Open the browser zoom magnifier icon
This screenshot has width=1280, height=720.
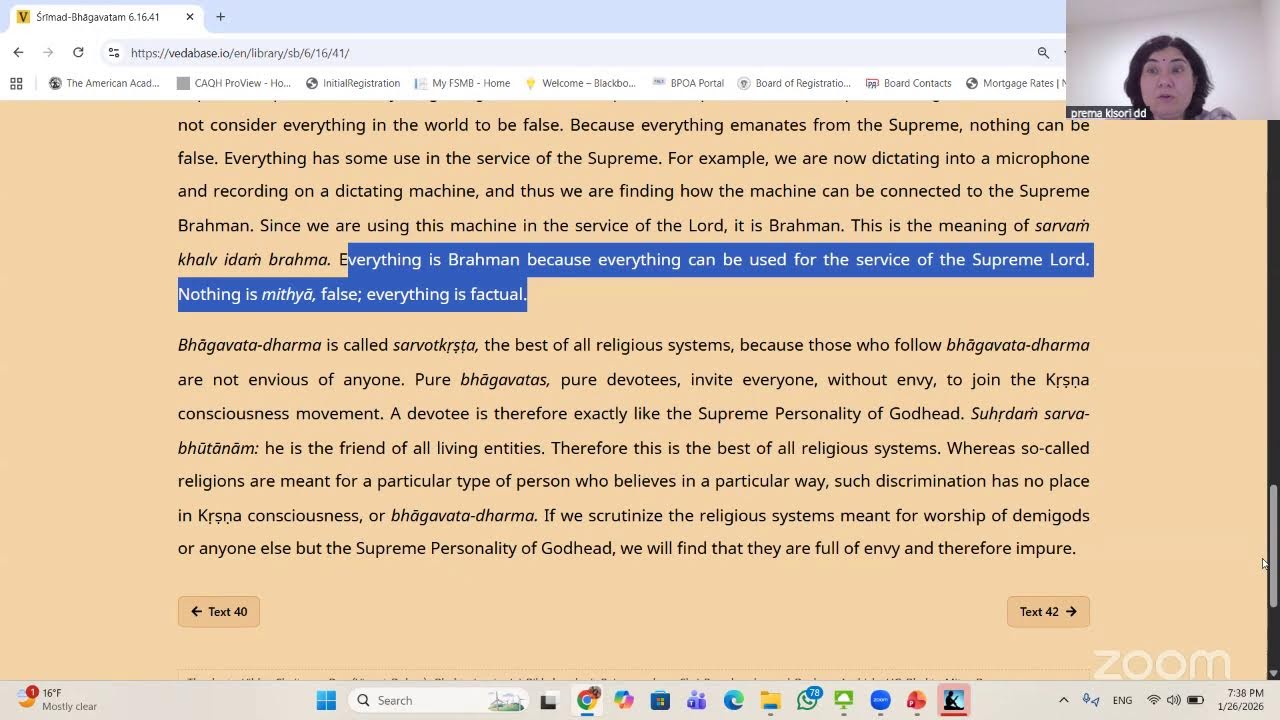click(1043, 53)
